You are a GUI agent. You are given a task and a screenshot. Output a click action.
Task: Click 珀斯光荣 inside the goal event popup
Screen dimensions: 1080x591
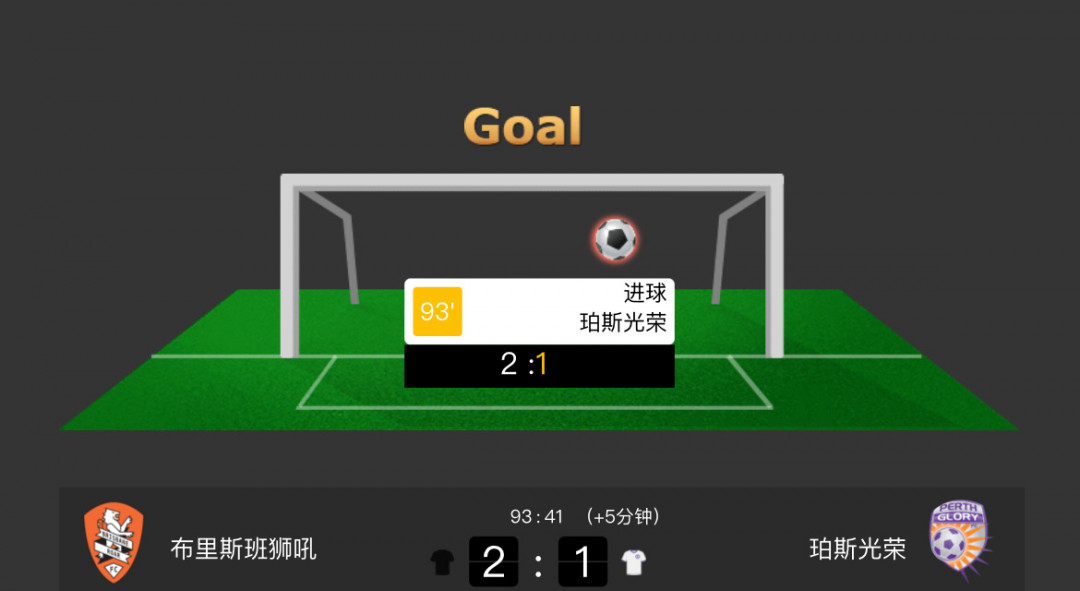coord(623,322)
